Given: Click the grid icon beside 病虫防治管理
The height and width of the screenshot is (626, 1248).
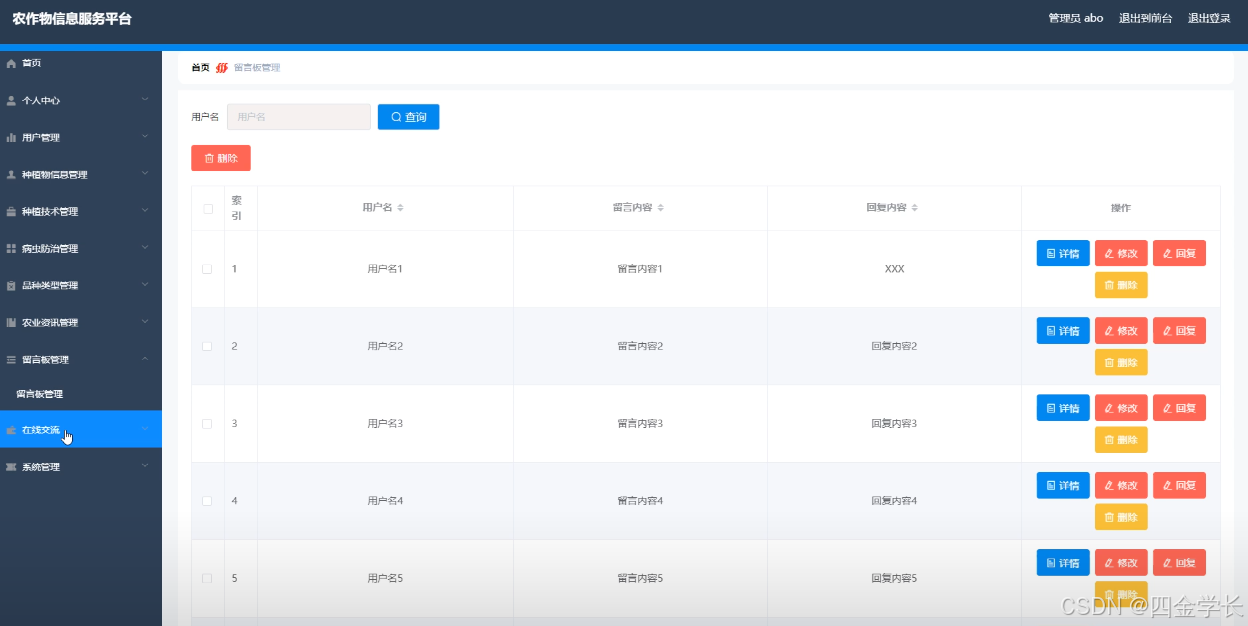Looking at the screenshot, I should 11,249.
